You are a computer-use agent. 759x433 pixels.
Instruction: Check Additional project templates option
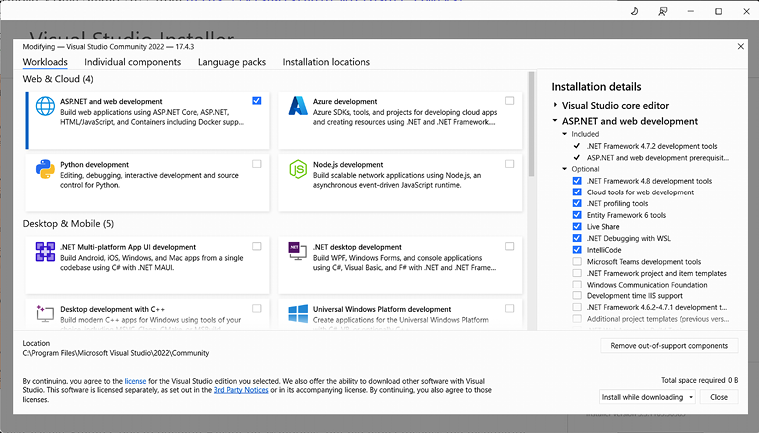coord(577,318)
